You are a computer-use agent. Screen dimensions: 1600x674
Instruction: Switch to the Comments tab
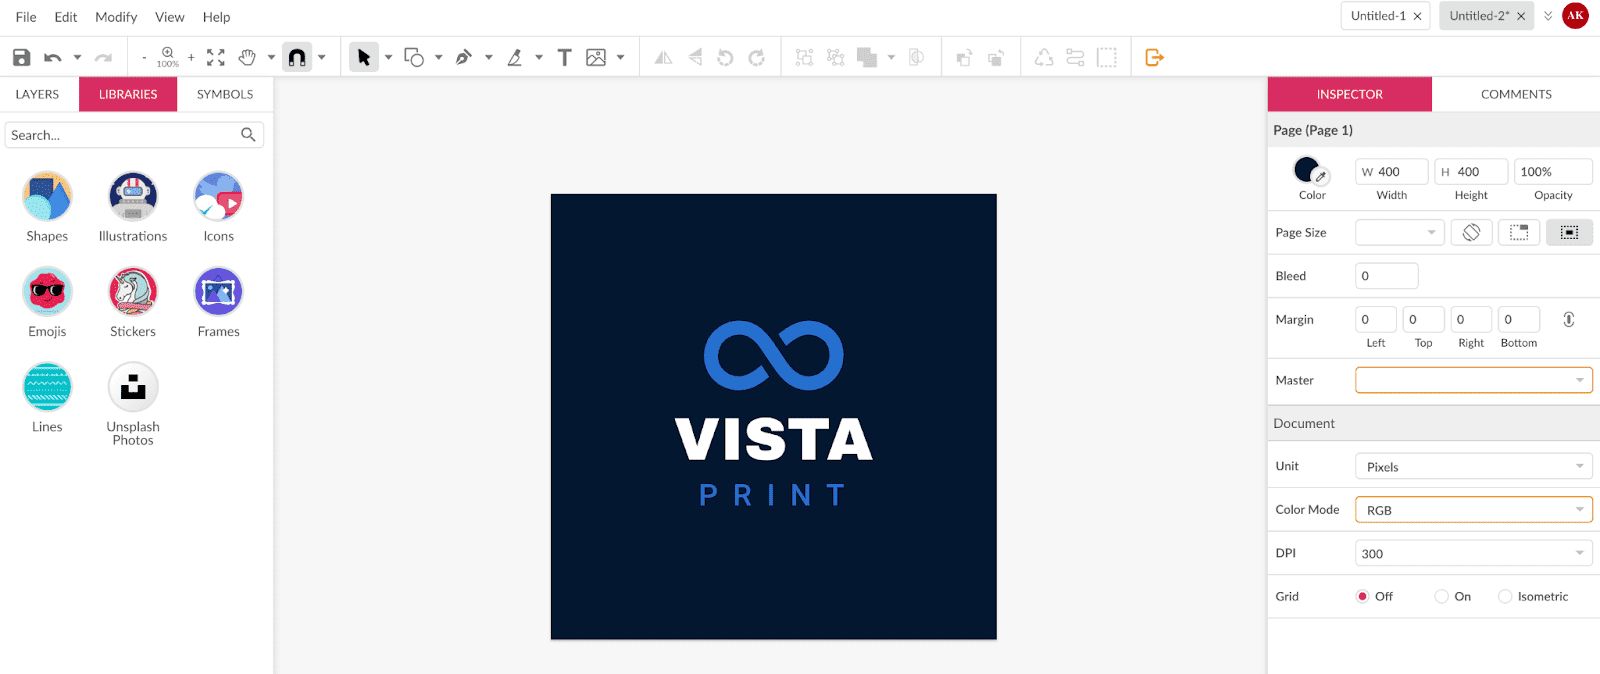pos(1516,94)
